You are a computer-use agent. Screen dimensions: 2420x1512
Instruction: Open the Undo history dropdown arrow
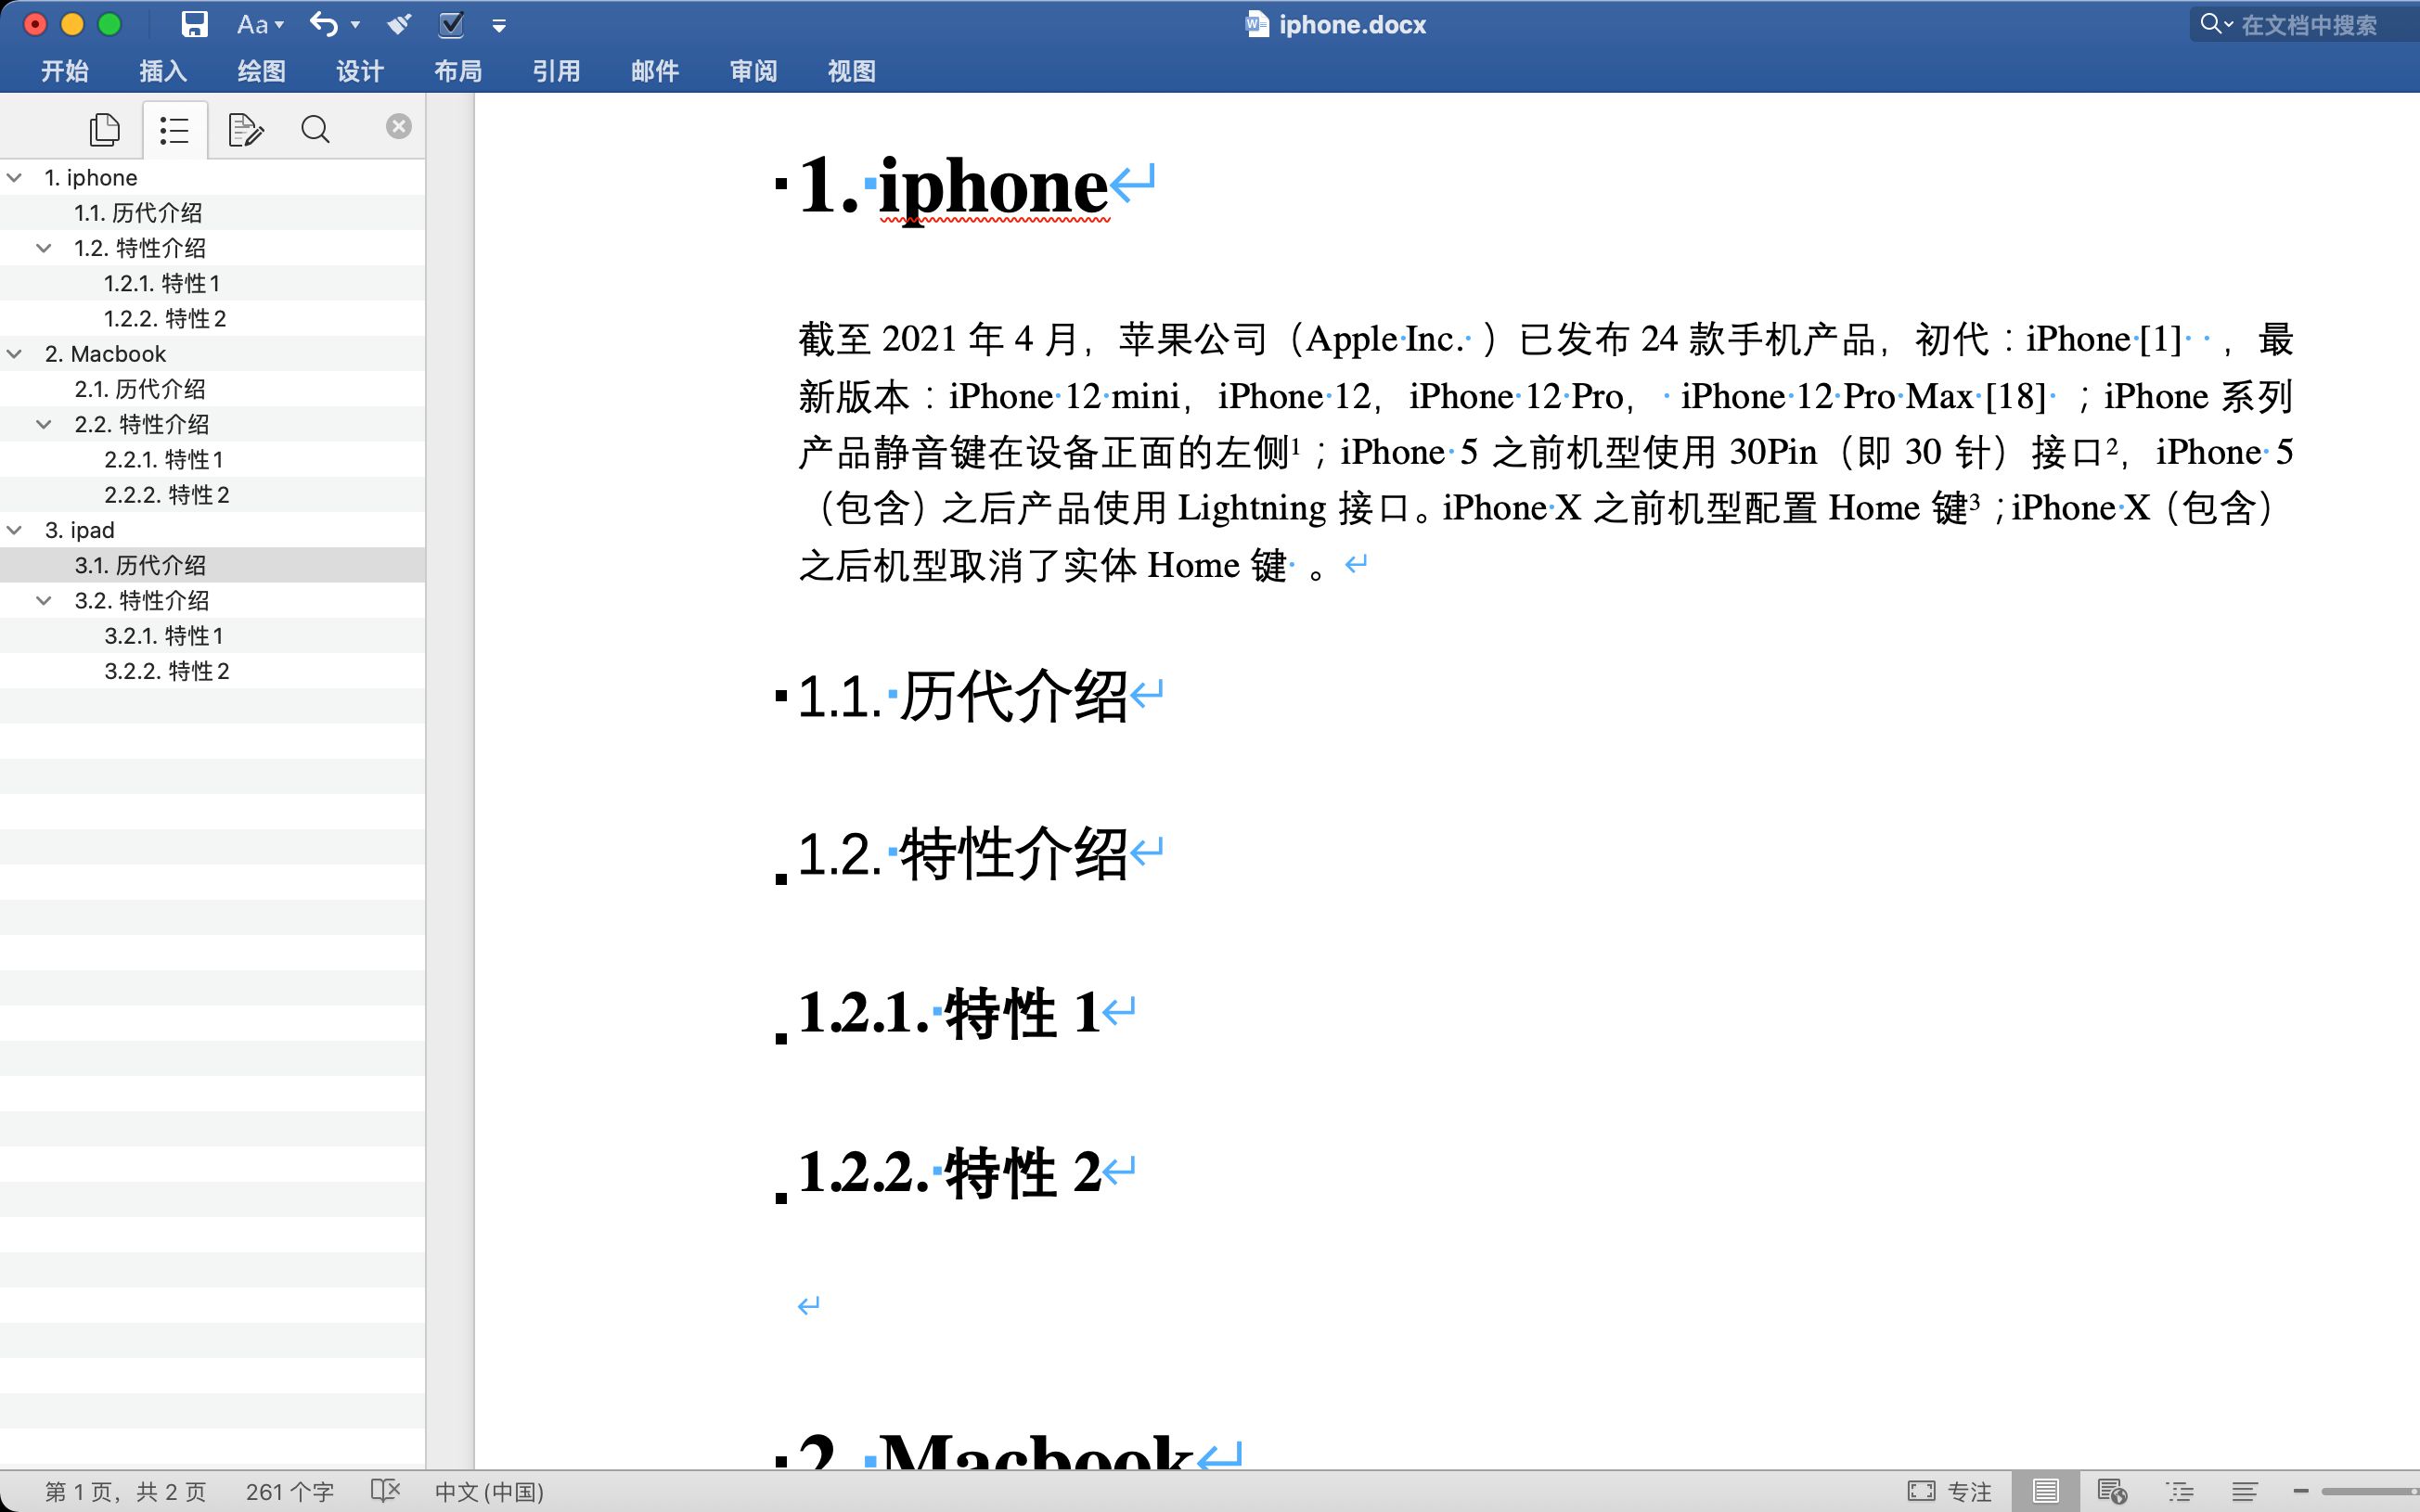coord(355,25)
